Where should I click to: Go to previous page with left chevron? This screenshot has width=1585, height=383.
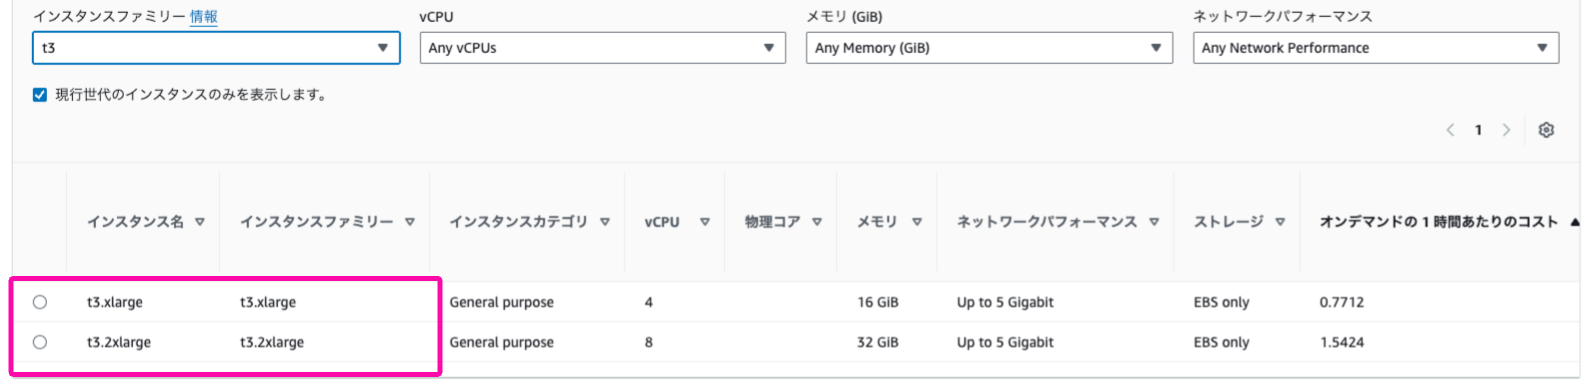(x=1450, y=130)
